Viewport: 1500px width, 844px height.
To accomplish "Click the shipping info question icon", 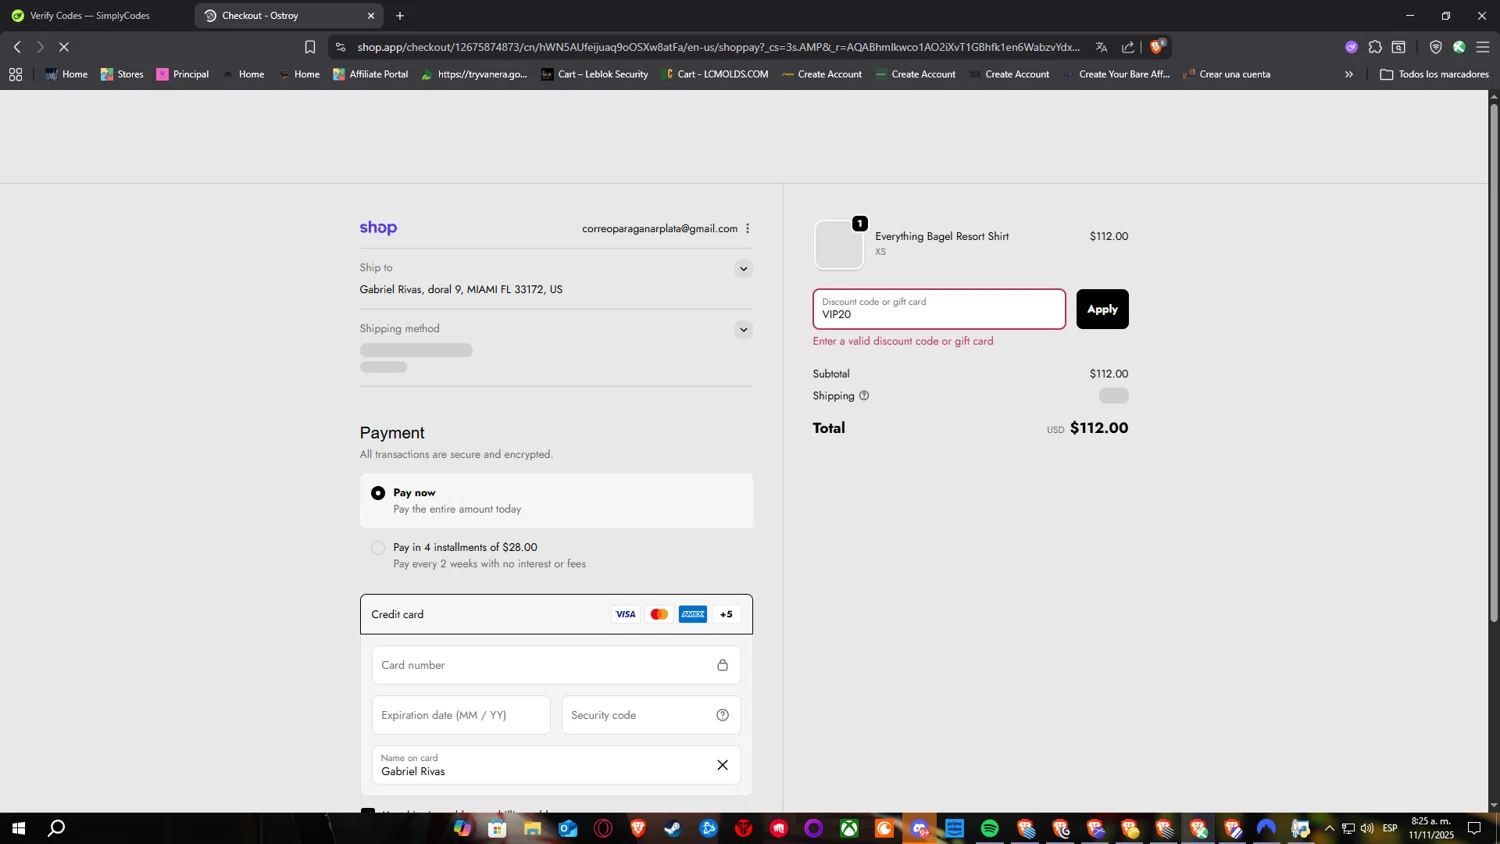I will [x=864, y=396].
